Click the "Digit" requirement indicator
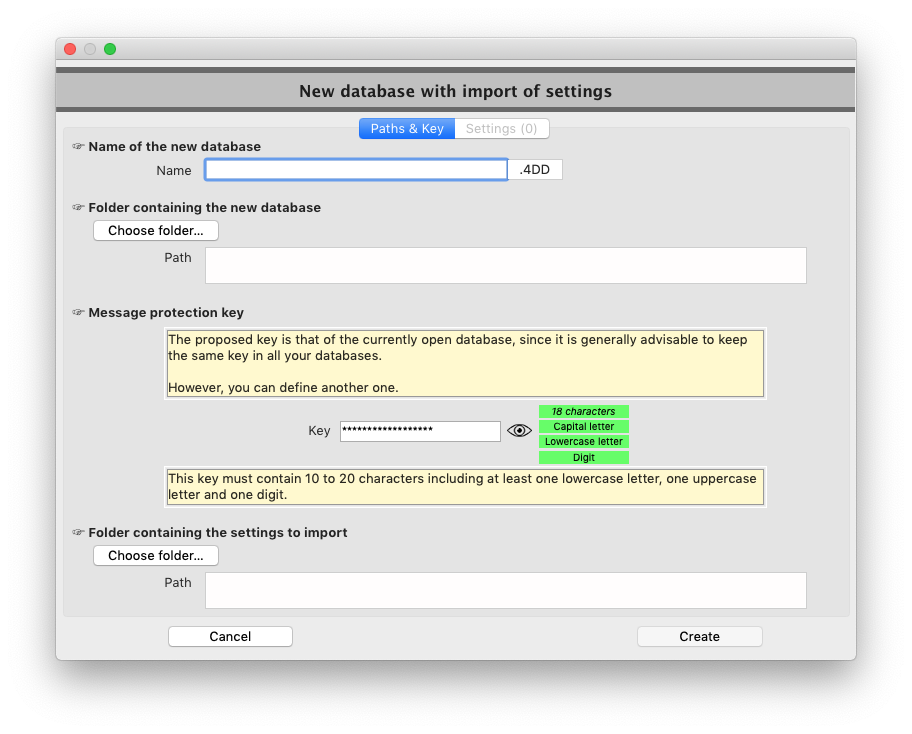Viewport: 912px width, 734px height. [583, 457]
